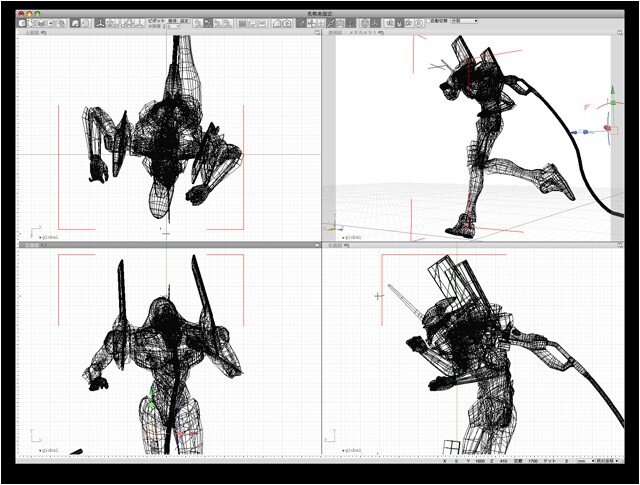Click the Z value 410 in status bar
Screen dimensions: 640x485
(503, 461)
